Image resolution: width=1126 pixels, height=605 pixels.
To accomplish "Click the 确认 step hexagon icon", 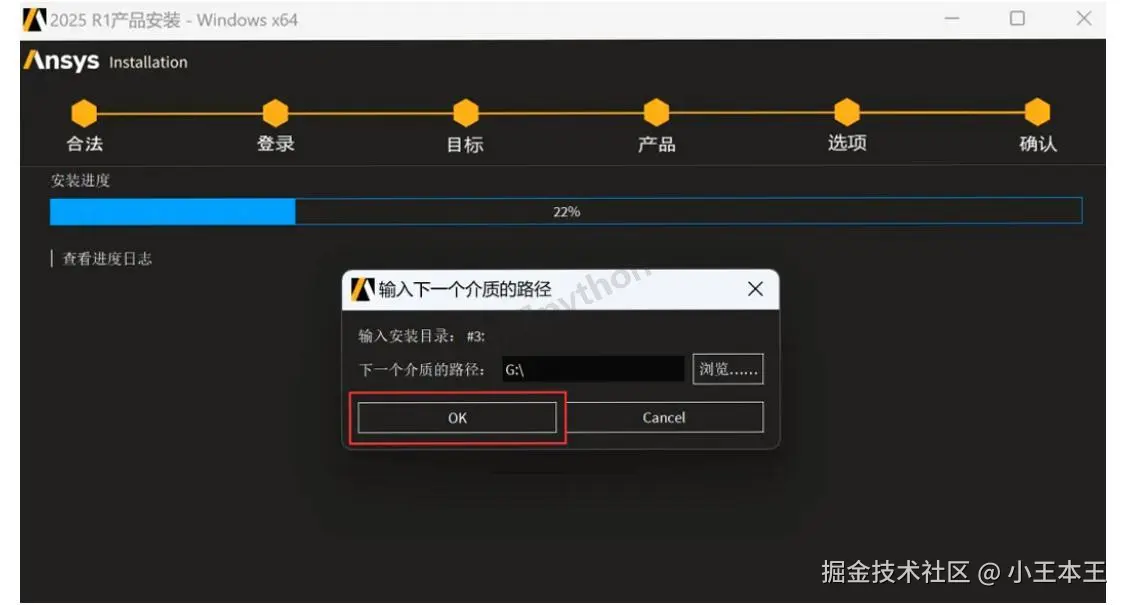I will coord(1036,113).
